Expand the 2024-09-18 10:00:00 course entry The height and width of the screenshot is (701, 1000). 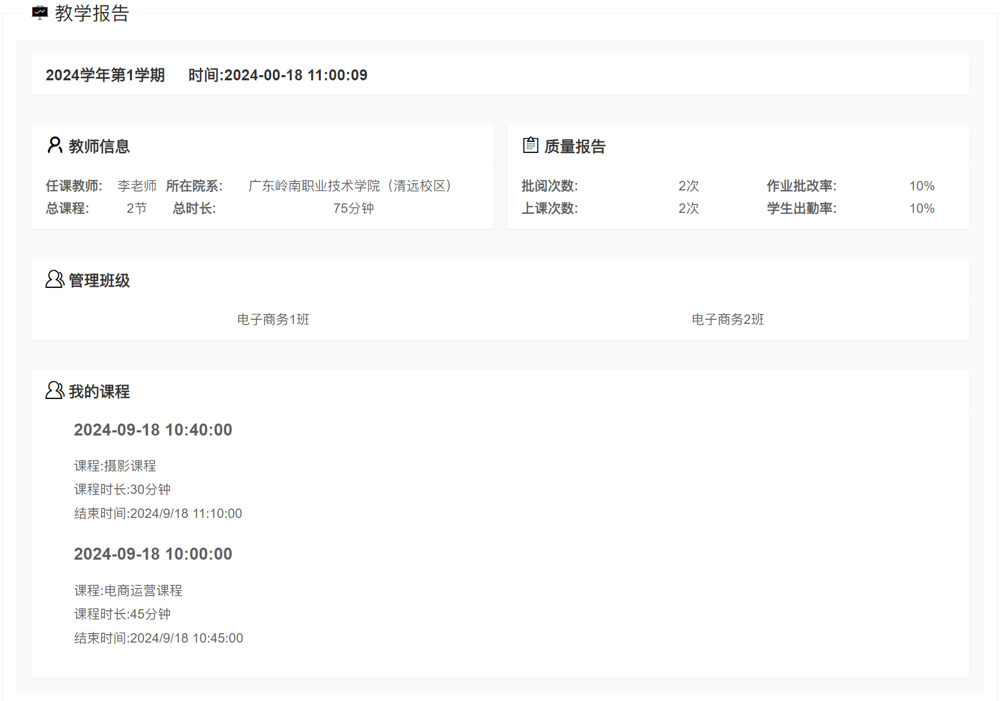pyautogui.click(x=152, y=553)
